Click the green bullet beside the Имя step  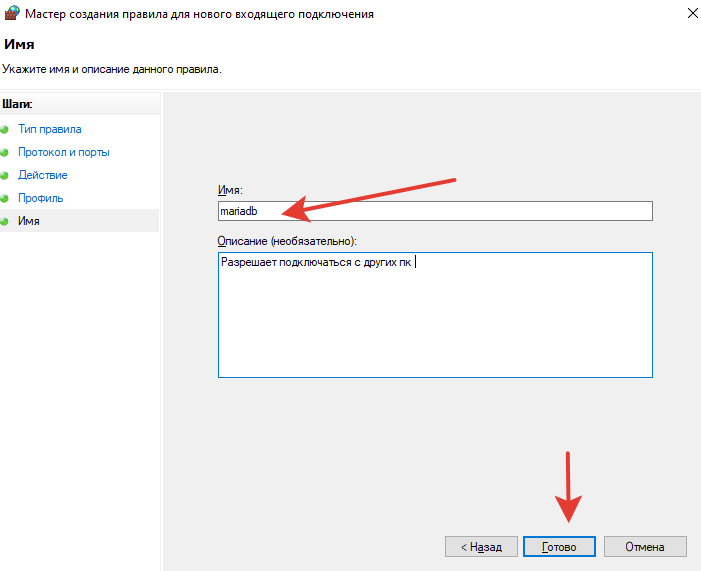tap(5, 221)
